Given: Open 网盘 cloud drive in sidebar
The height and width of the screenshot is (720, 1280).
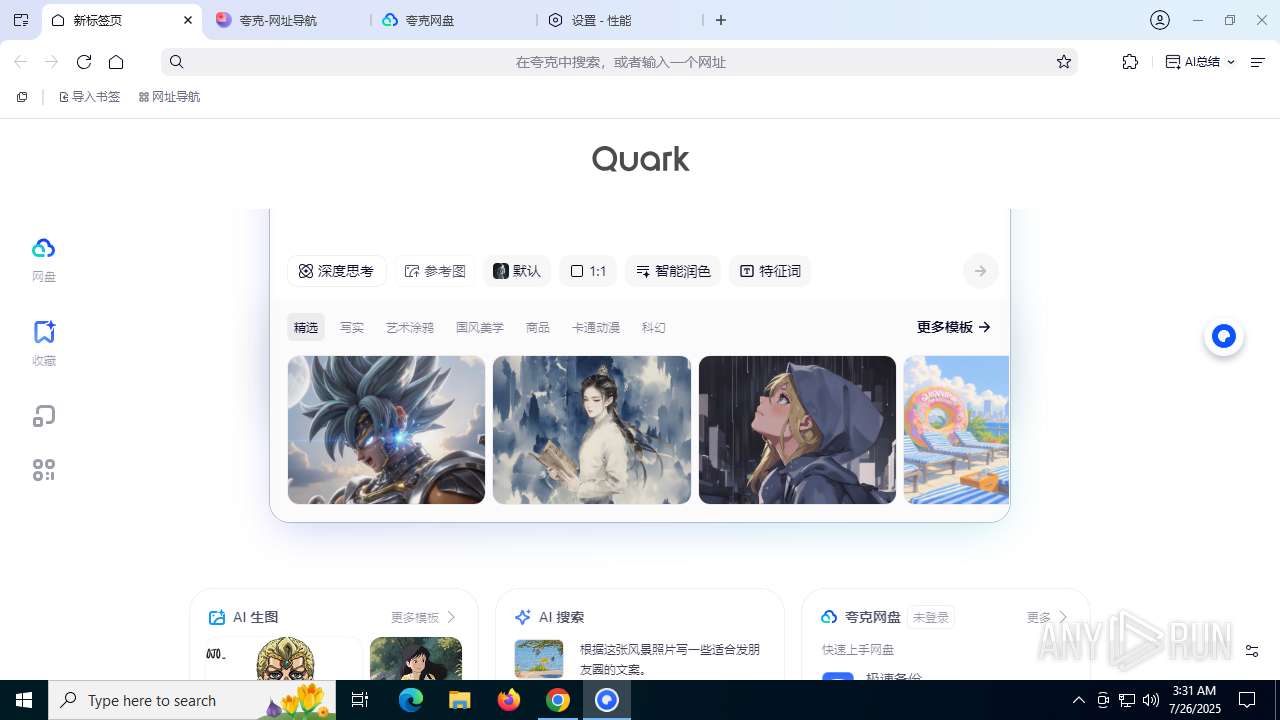Looking at the screenshot, I should [x=43, y=260].
